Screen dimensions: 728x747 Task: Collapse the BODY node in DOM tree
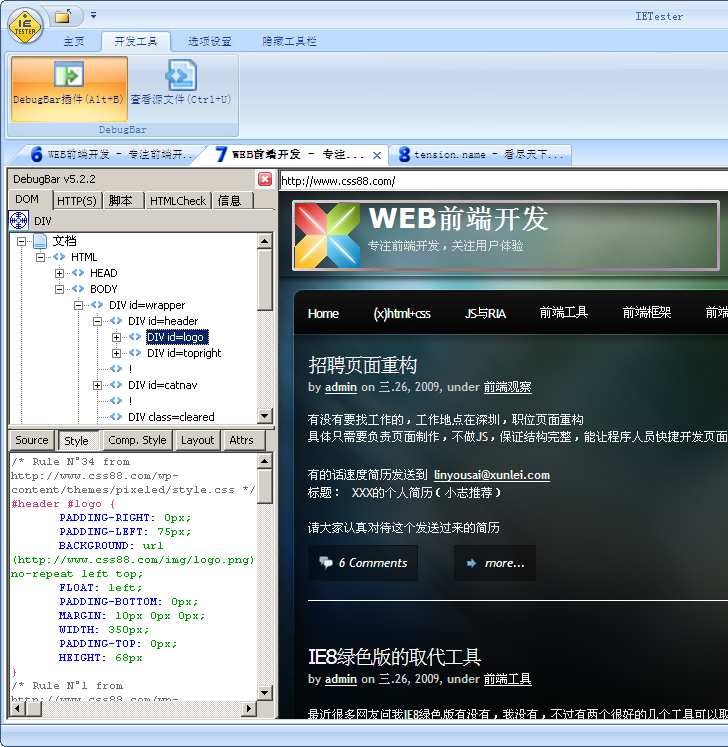(x=60, y=289)
